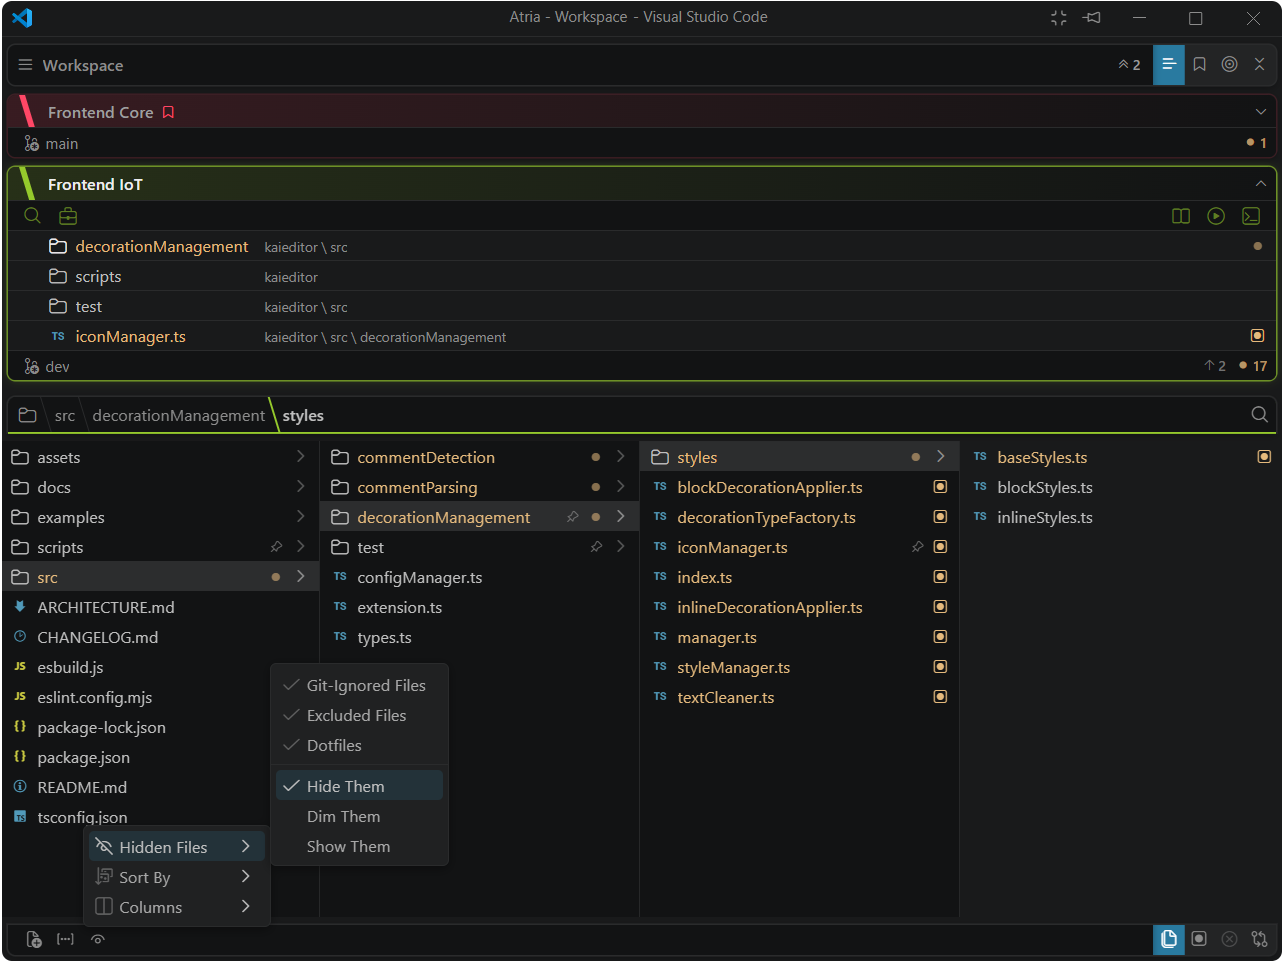The width and height of the screenshot is (1283, 962).
Task: Expand the assets folder arrow
Action: pos(301,457)
